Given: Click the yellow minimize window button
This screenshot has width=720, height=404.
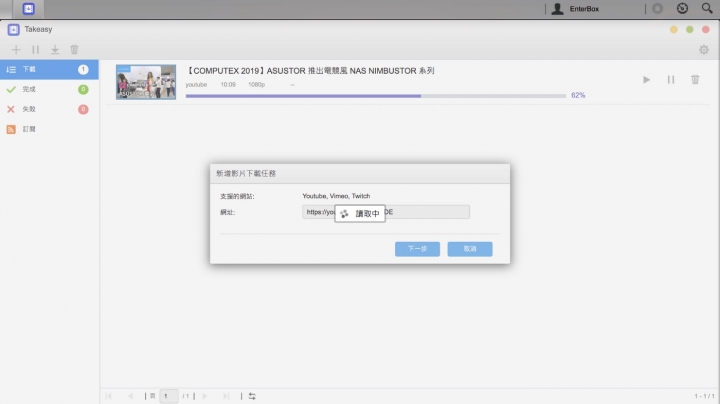Looking at the screenshot, I should (674, 29).
